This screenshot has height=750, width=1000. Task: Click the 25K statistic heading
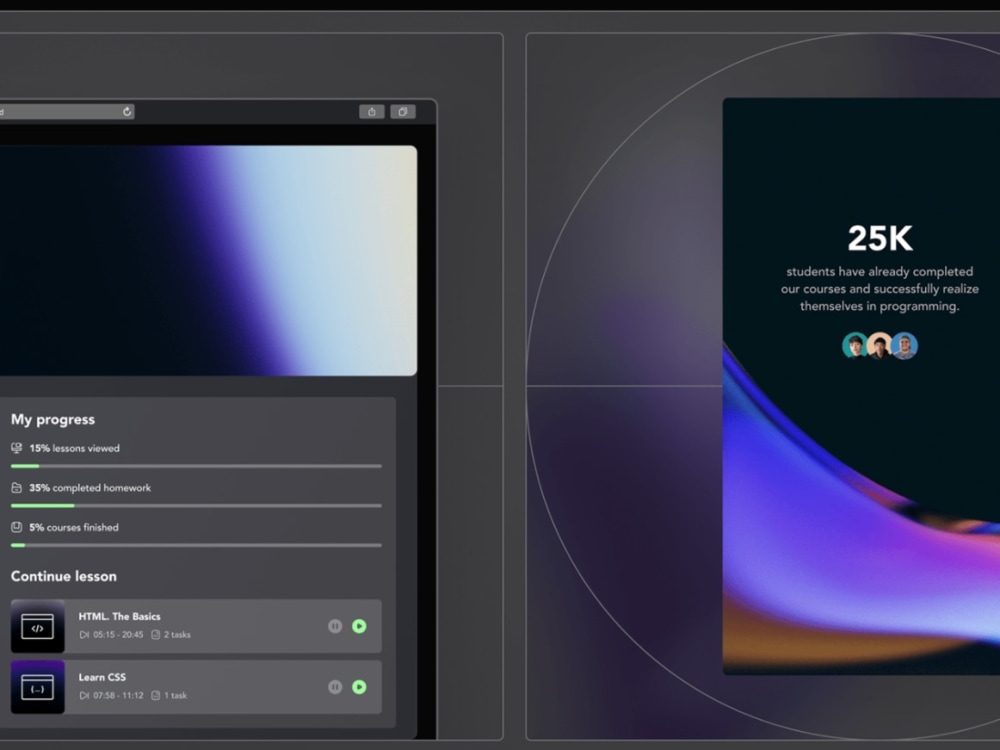pos(880,239)
